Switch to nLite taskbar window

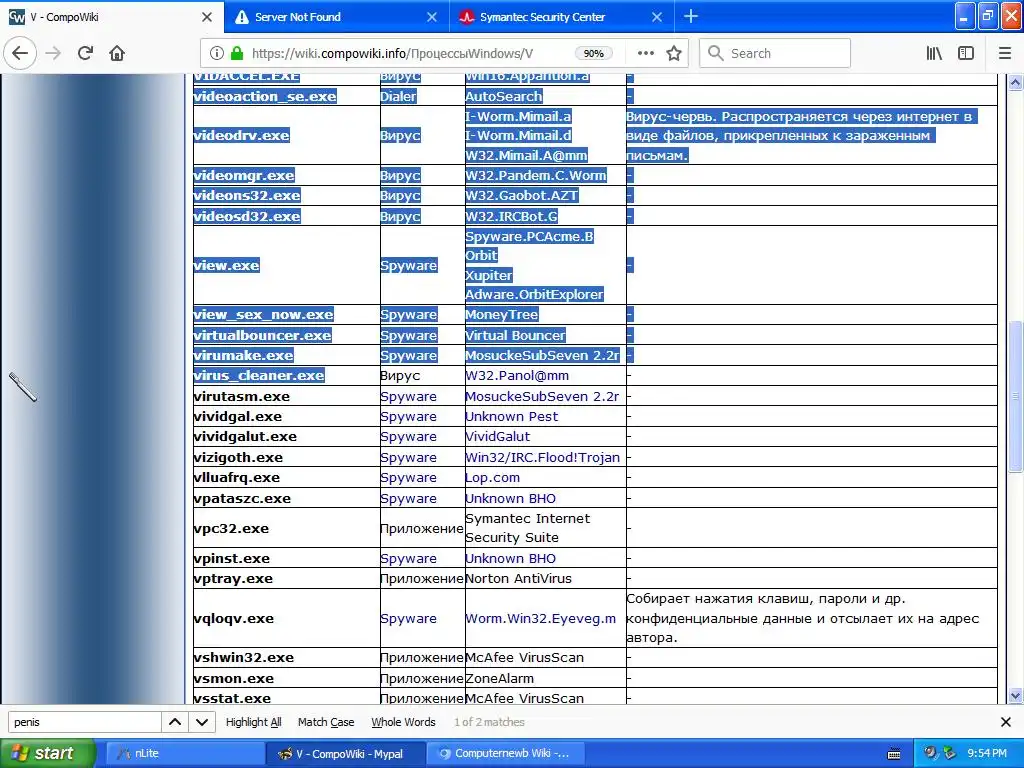tap(185, 754)
